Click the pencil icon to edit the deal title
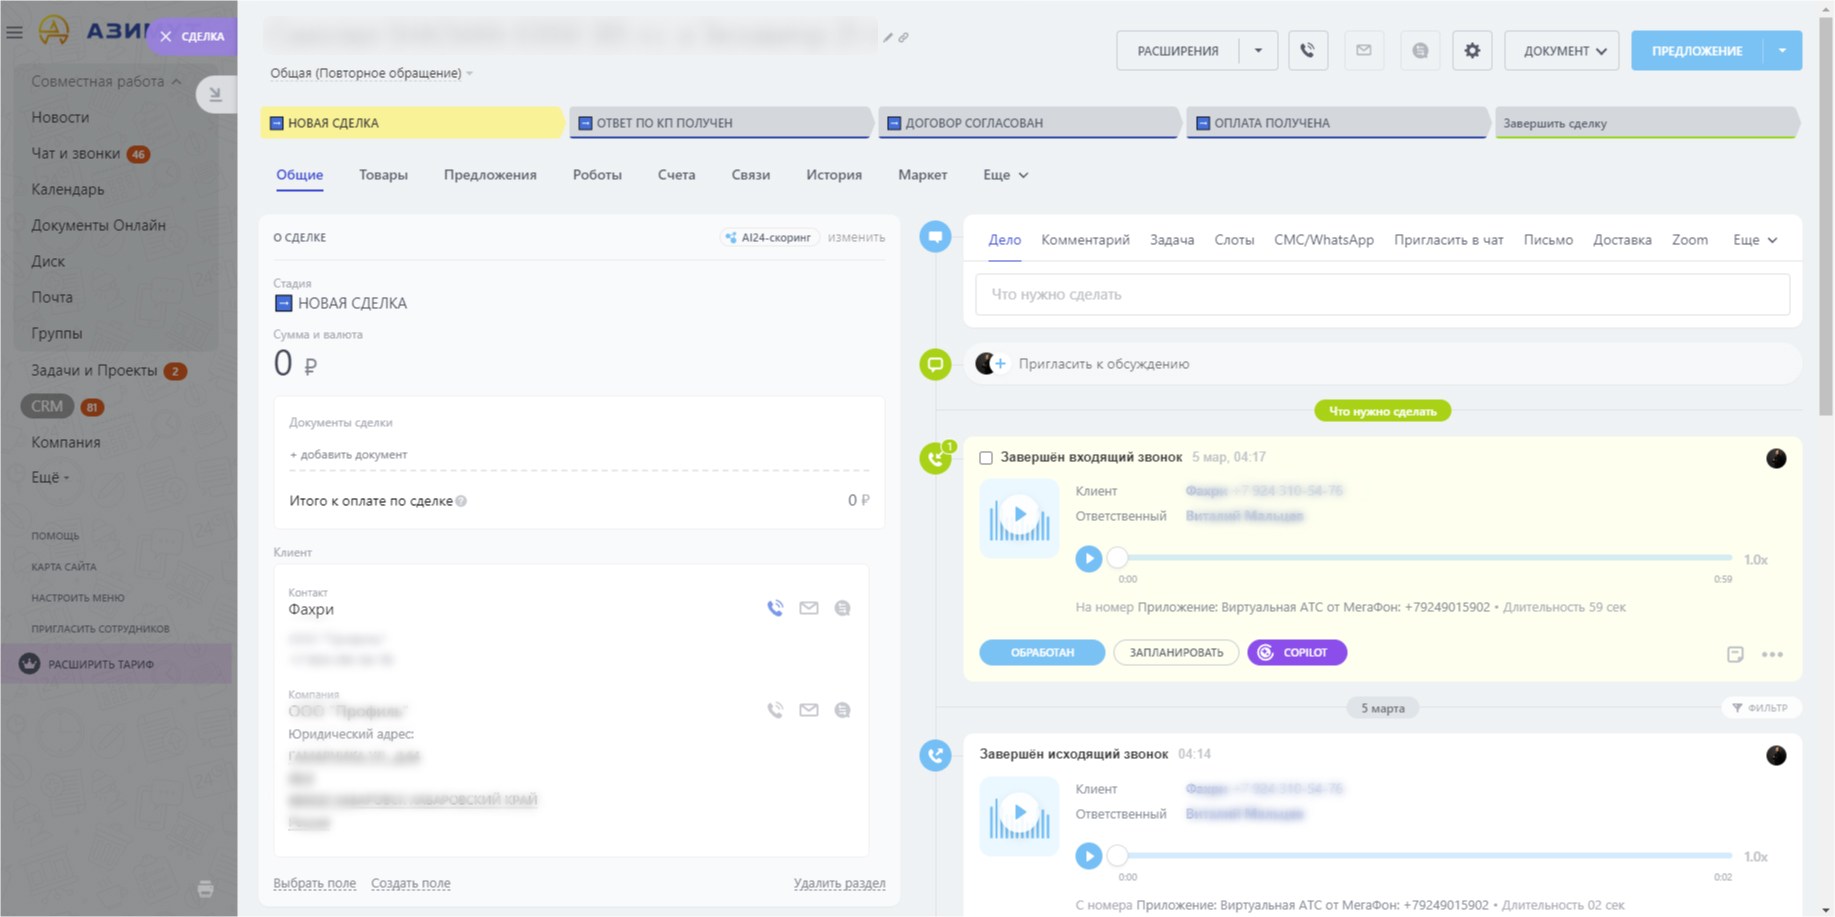 tap(887, 38)
